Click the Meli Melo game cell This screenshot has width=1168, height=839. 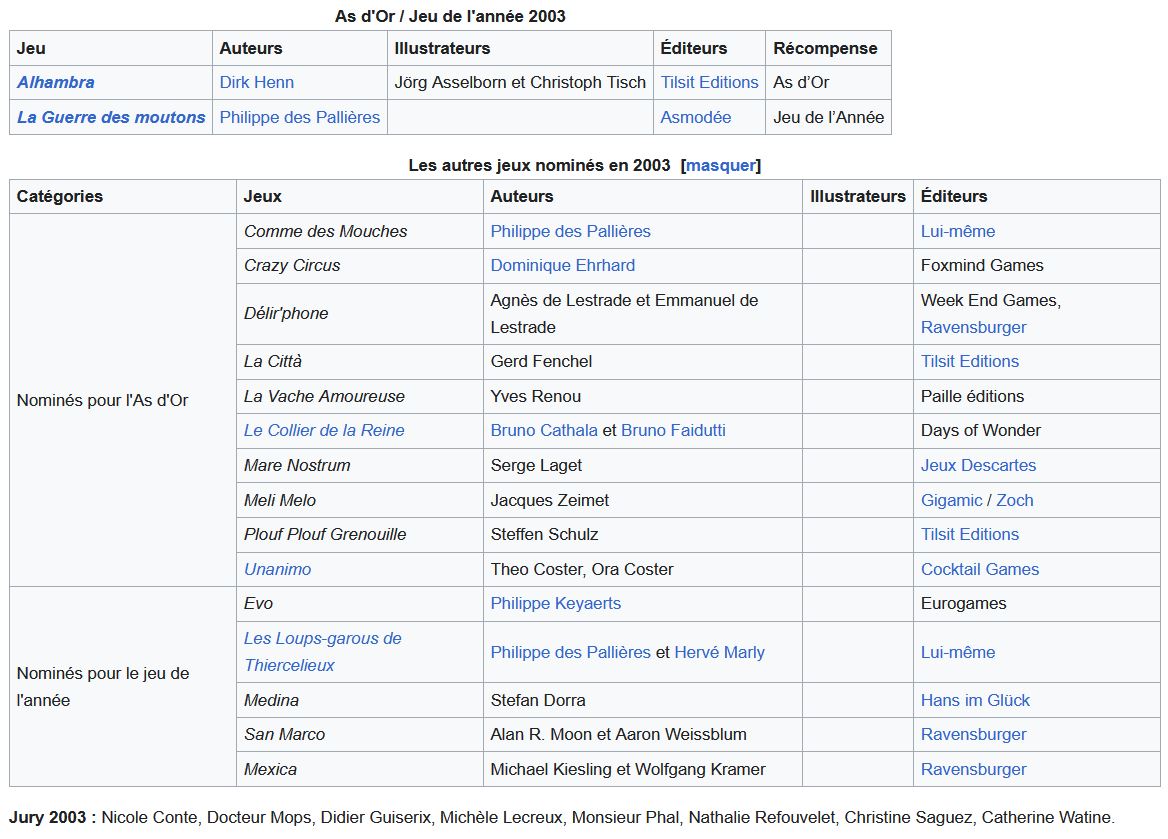click(x=360, y=501)
